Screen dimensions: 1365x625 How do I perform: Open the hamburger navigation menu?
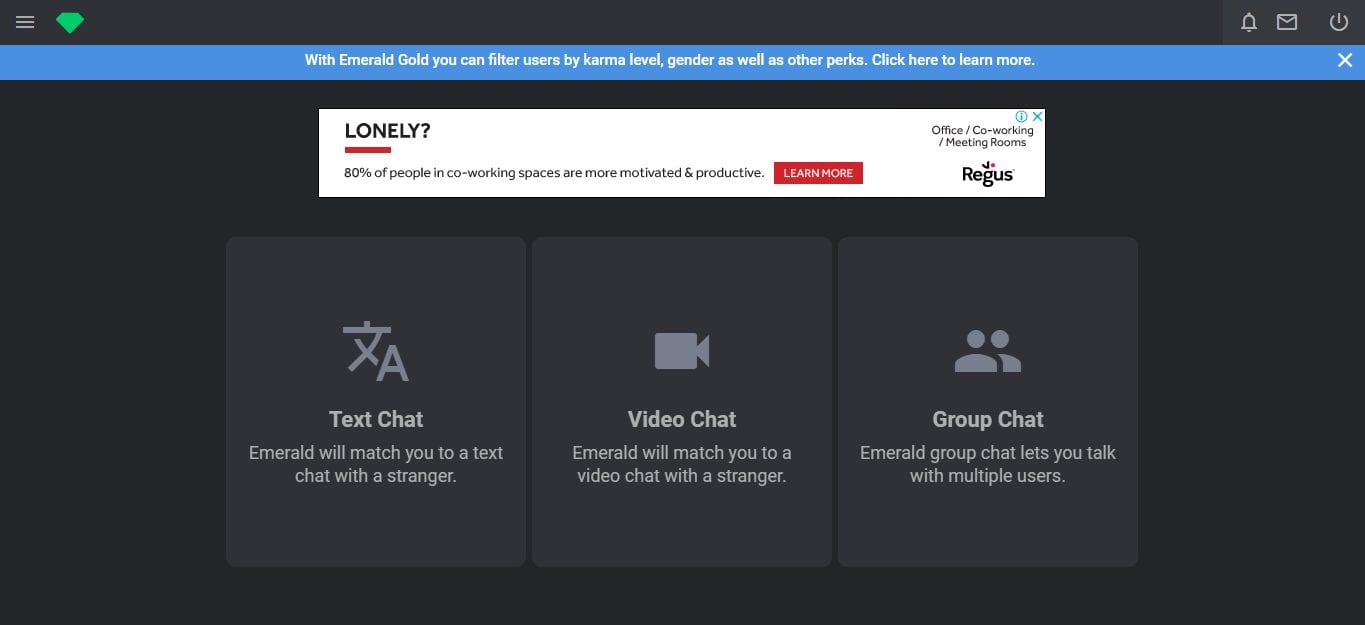tap(25, 22)
